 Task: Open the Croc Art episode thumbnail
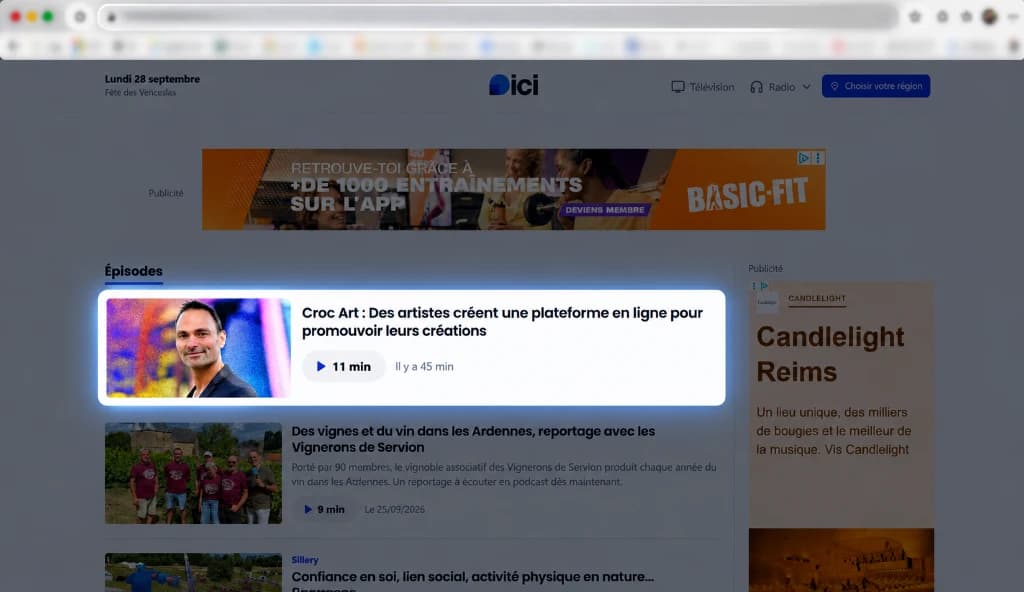199,348
